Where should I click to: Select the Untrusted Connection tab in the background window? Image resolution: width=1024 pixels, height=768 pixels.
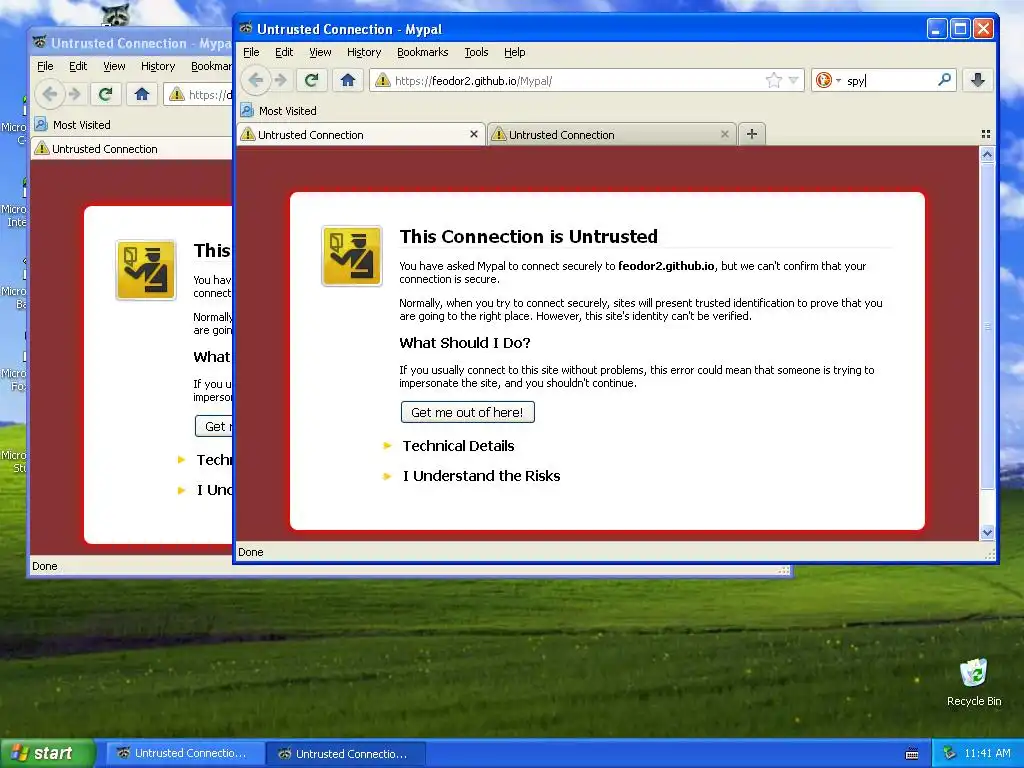131,149
